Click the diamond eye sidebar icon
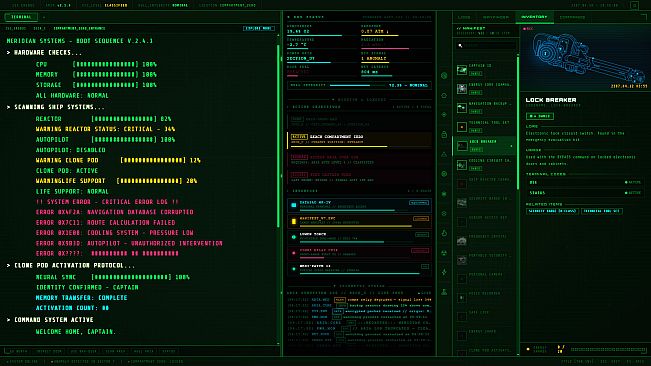 click(x=444, y=115)
